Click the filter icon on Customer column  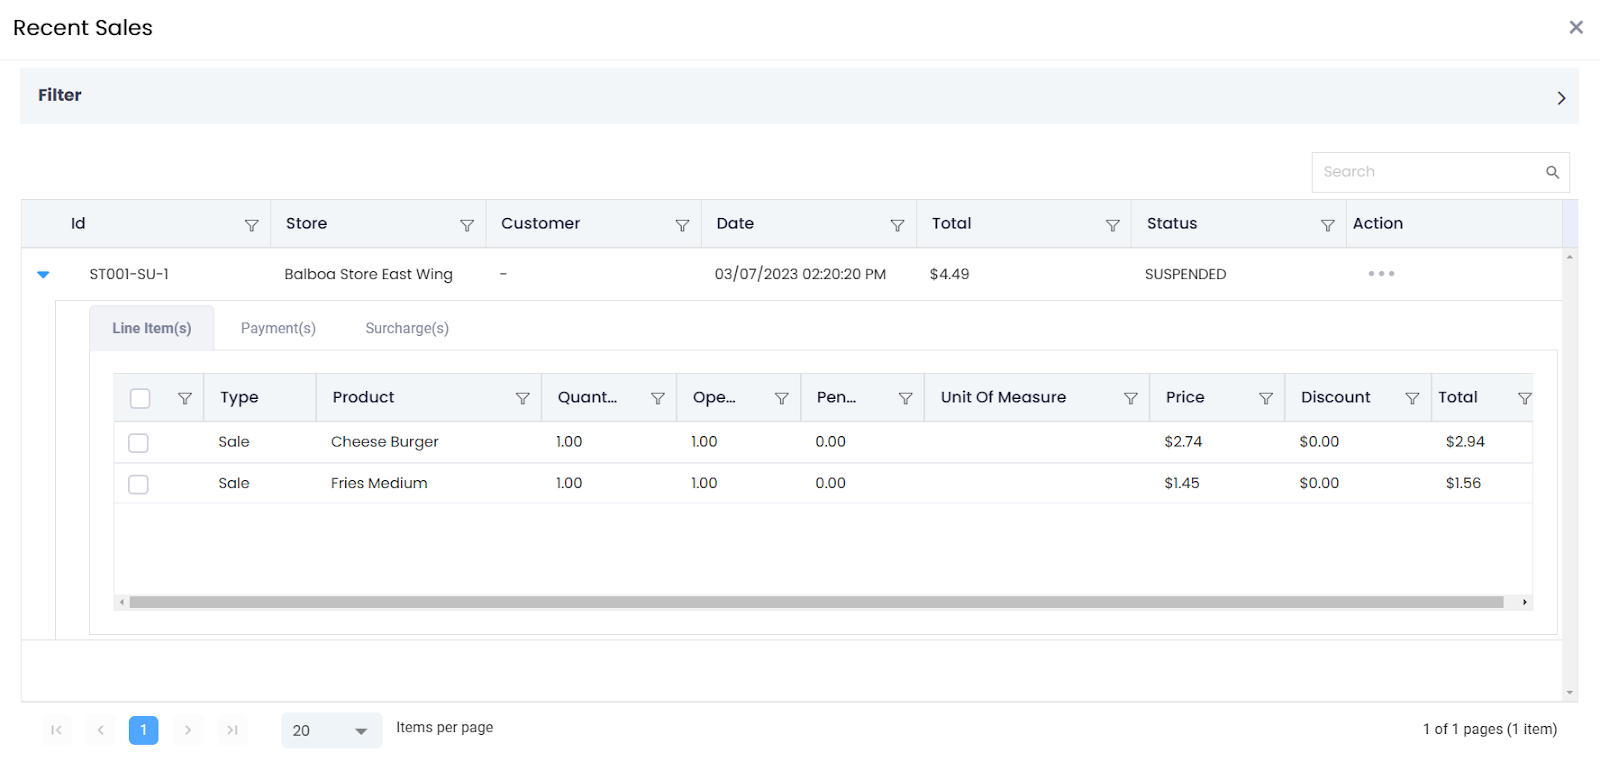tap(682, 225)
